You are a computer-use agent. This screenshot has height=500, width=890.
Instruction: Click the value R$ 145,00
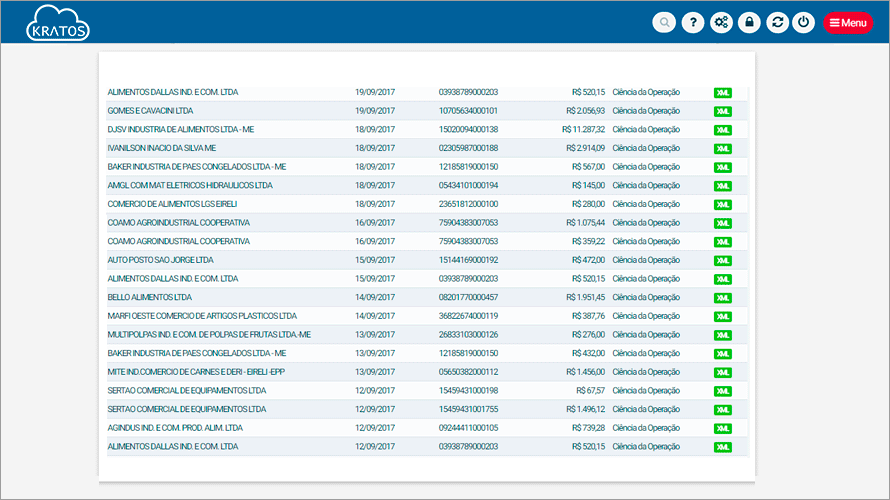[589, 185]
